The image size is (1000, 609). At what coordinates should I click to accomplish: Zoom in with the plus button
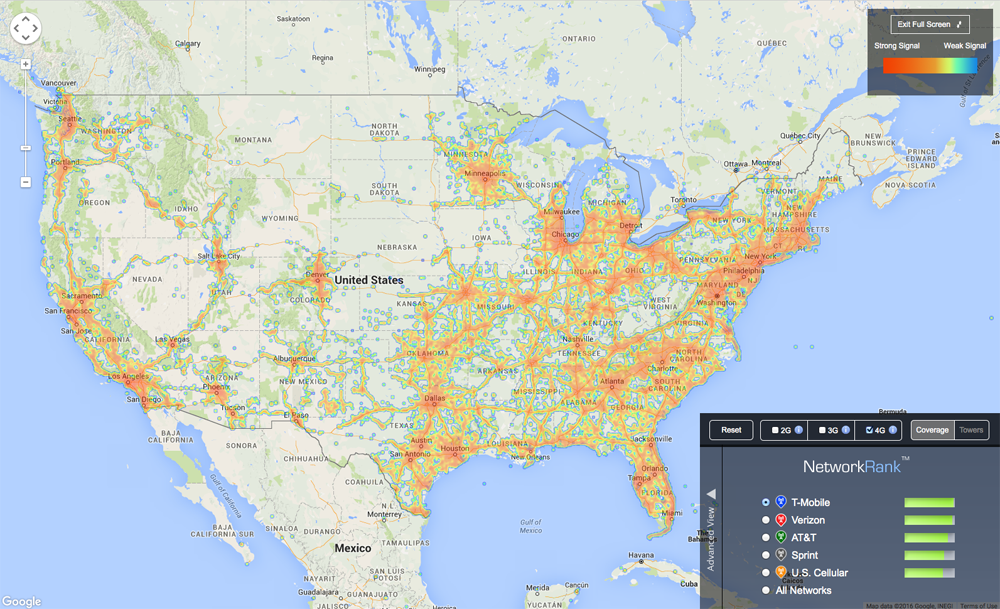click(26, 64)
